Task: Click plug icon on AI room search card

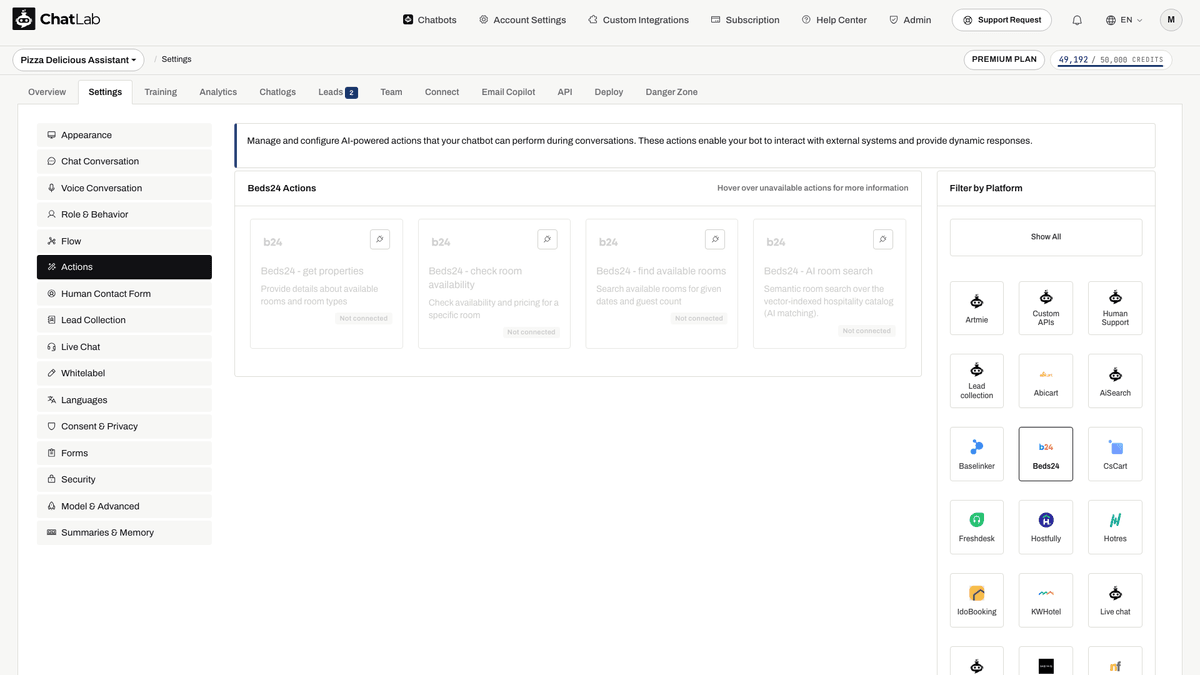Action: pos(882,239)
